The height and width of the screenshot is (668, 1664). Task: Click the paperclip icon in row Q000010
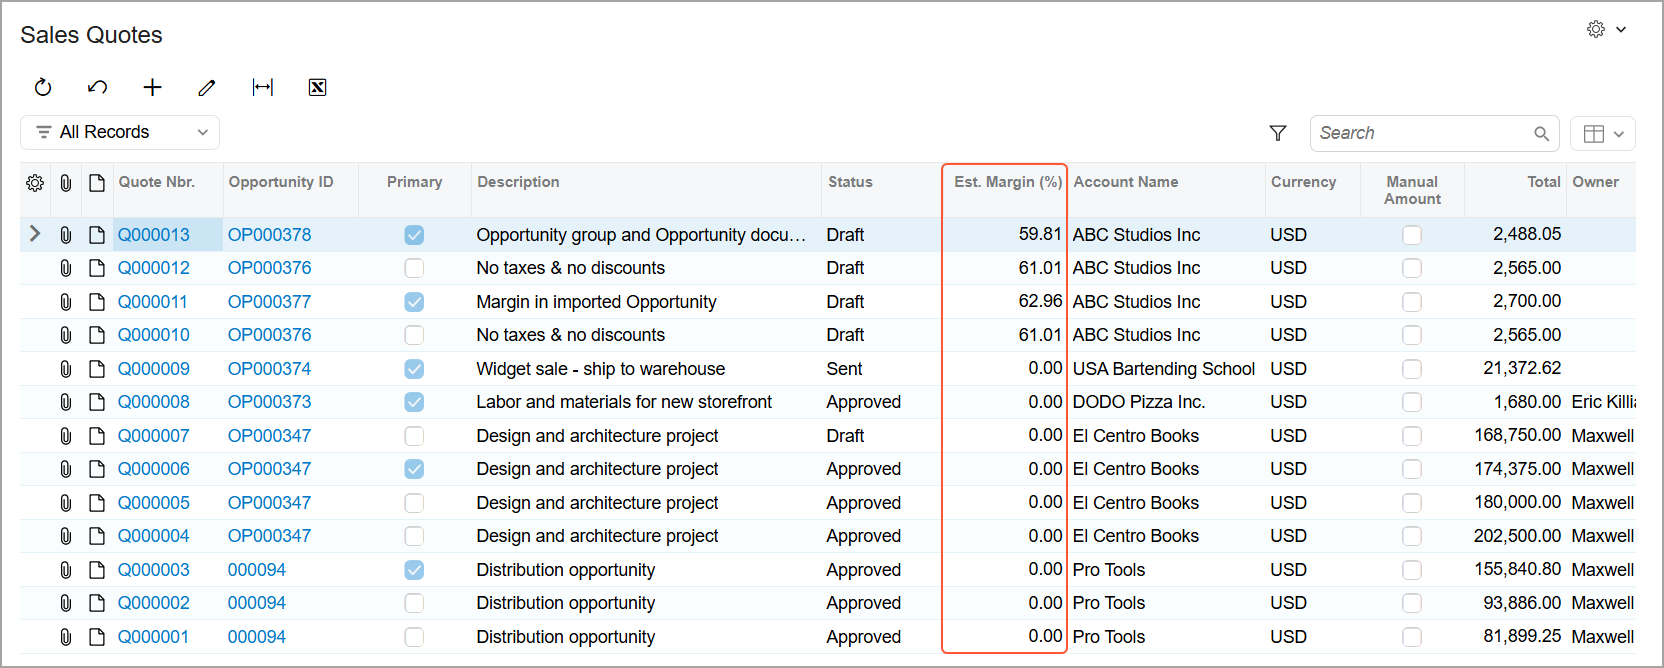(x=65, y=335)
